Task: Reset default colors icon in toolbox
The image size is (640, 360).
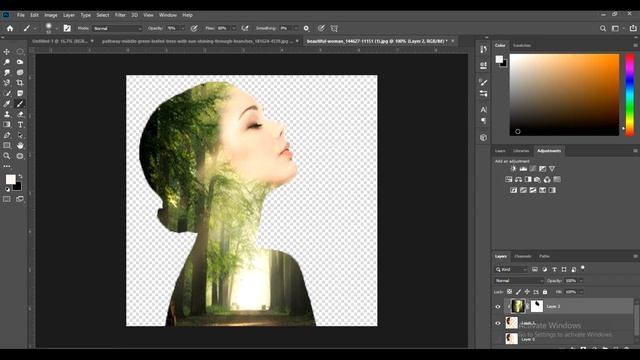Action: pyautogui.click(x=7, y=189)
